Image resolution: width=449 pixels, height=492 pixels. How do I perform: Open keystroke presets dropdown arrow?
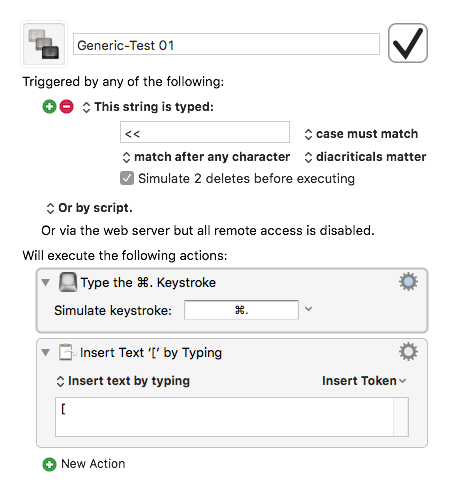click(x=309, y=309)
